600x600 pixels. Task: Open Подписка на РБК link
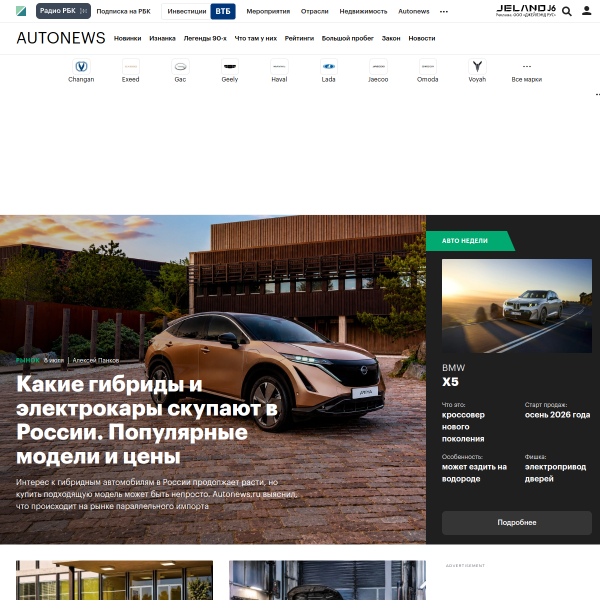[123, 11]
